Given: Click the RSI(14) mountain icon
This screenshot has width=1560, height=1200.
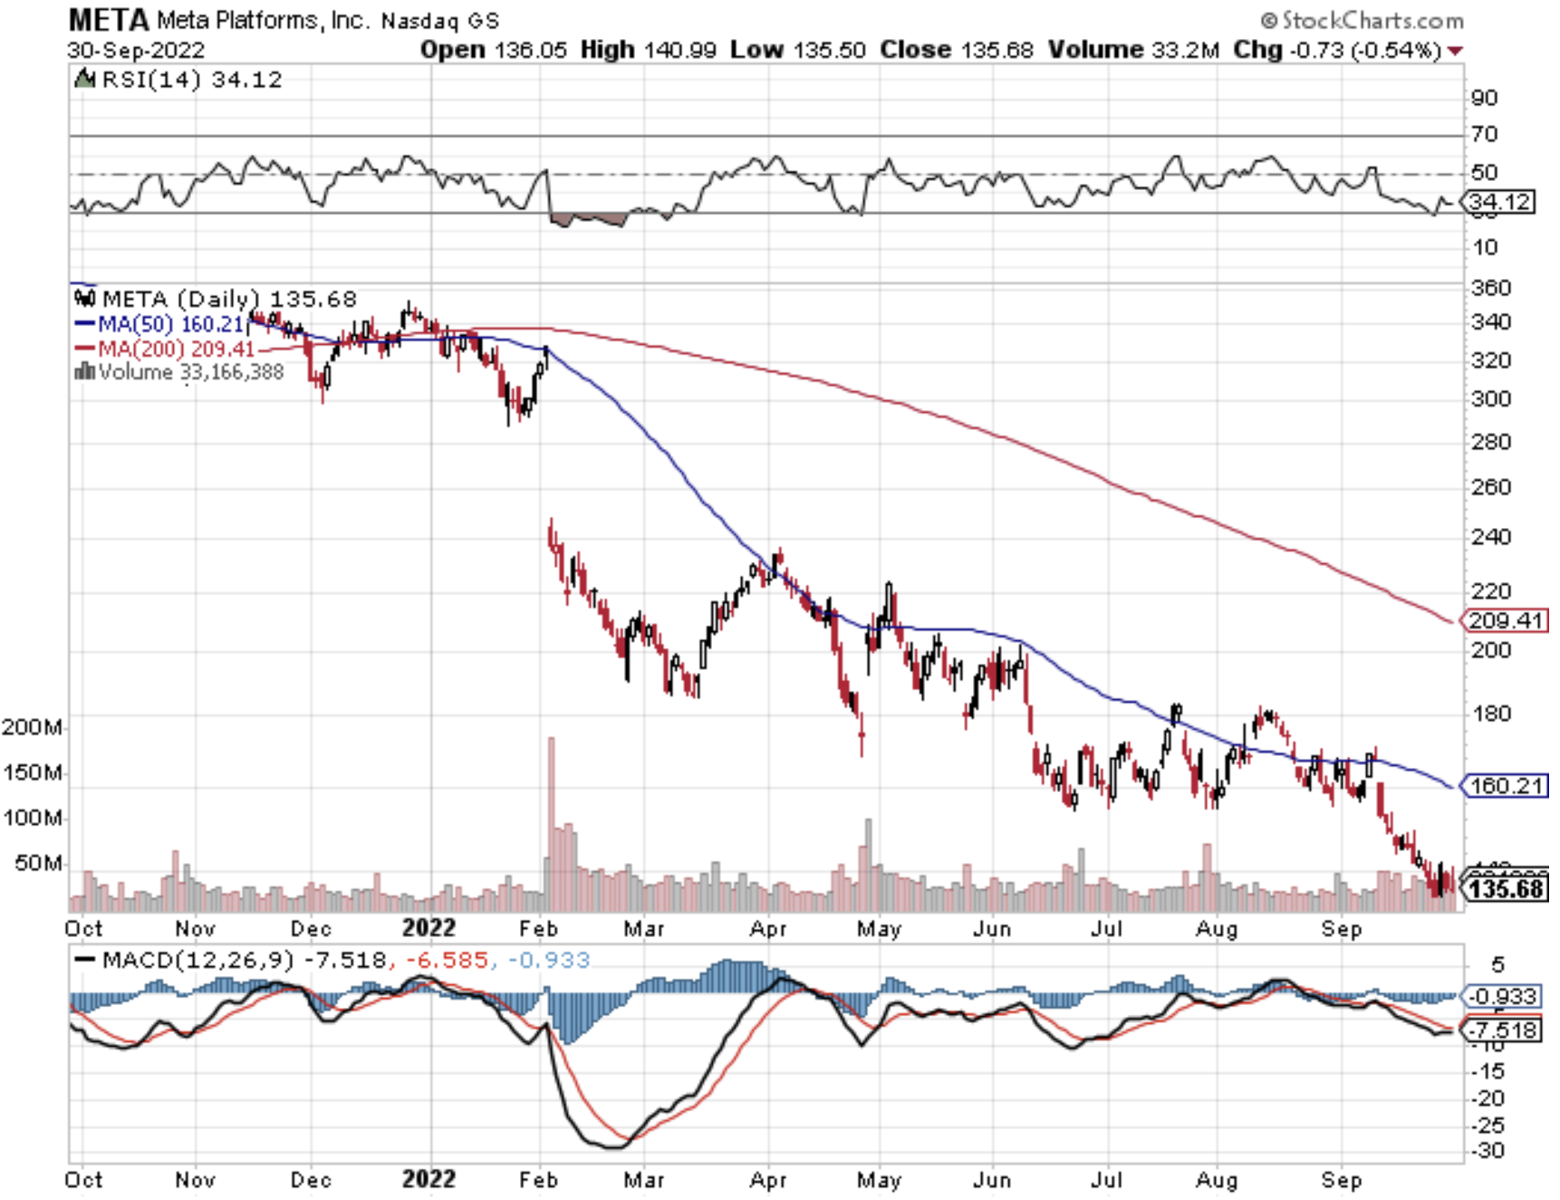Looking at the screenshot, I should (85, 79).
